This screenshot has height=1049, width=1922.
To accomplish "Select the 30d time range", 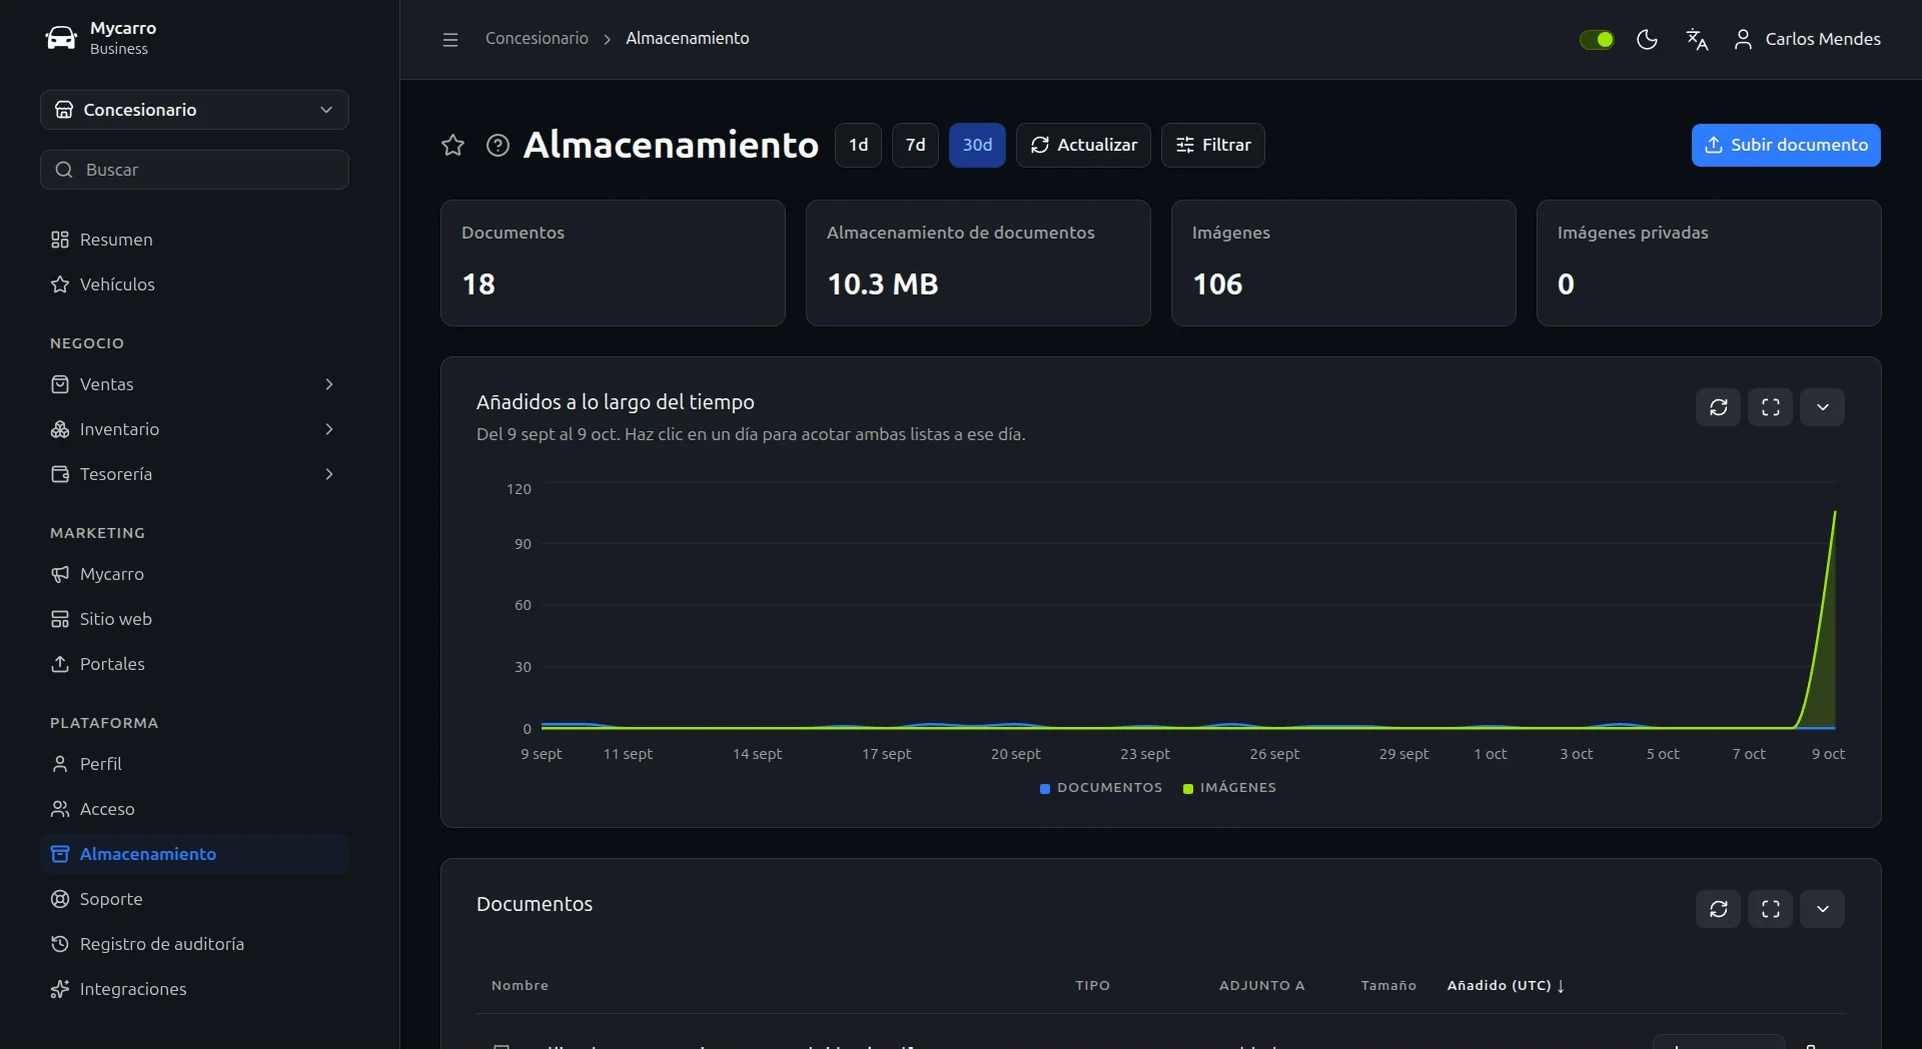I will [977, 145].
